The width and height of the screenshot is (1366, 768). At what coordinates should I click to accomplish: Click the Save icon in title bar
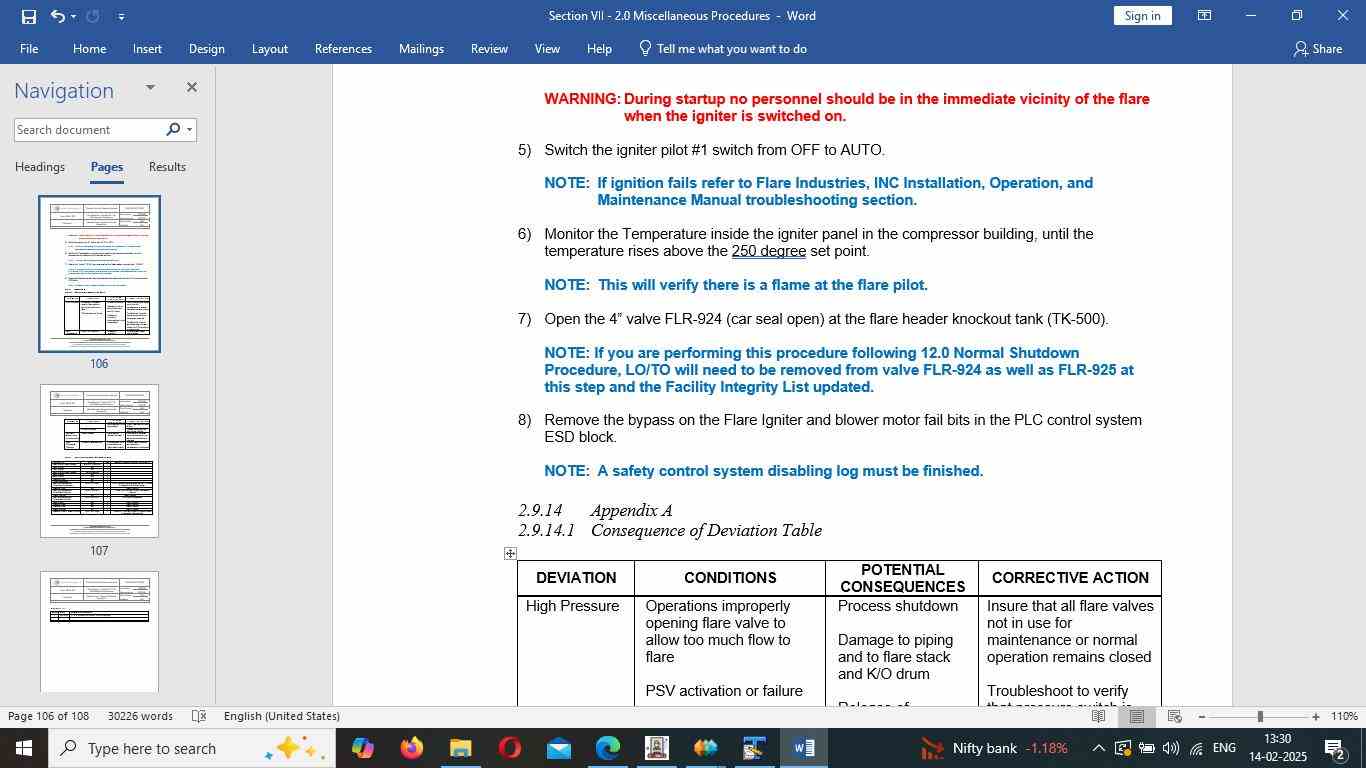coord(28,16)
